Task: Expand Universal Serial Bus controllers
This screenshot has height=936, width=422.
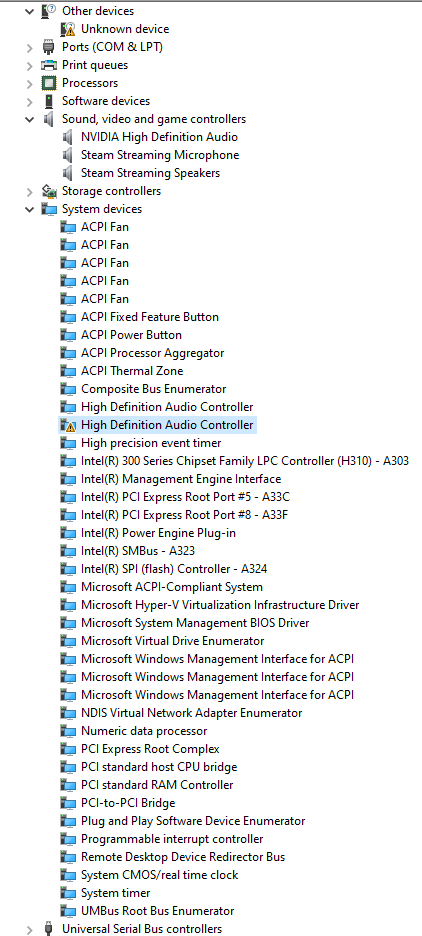Action: (29, 929)
